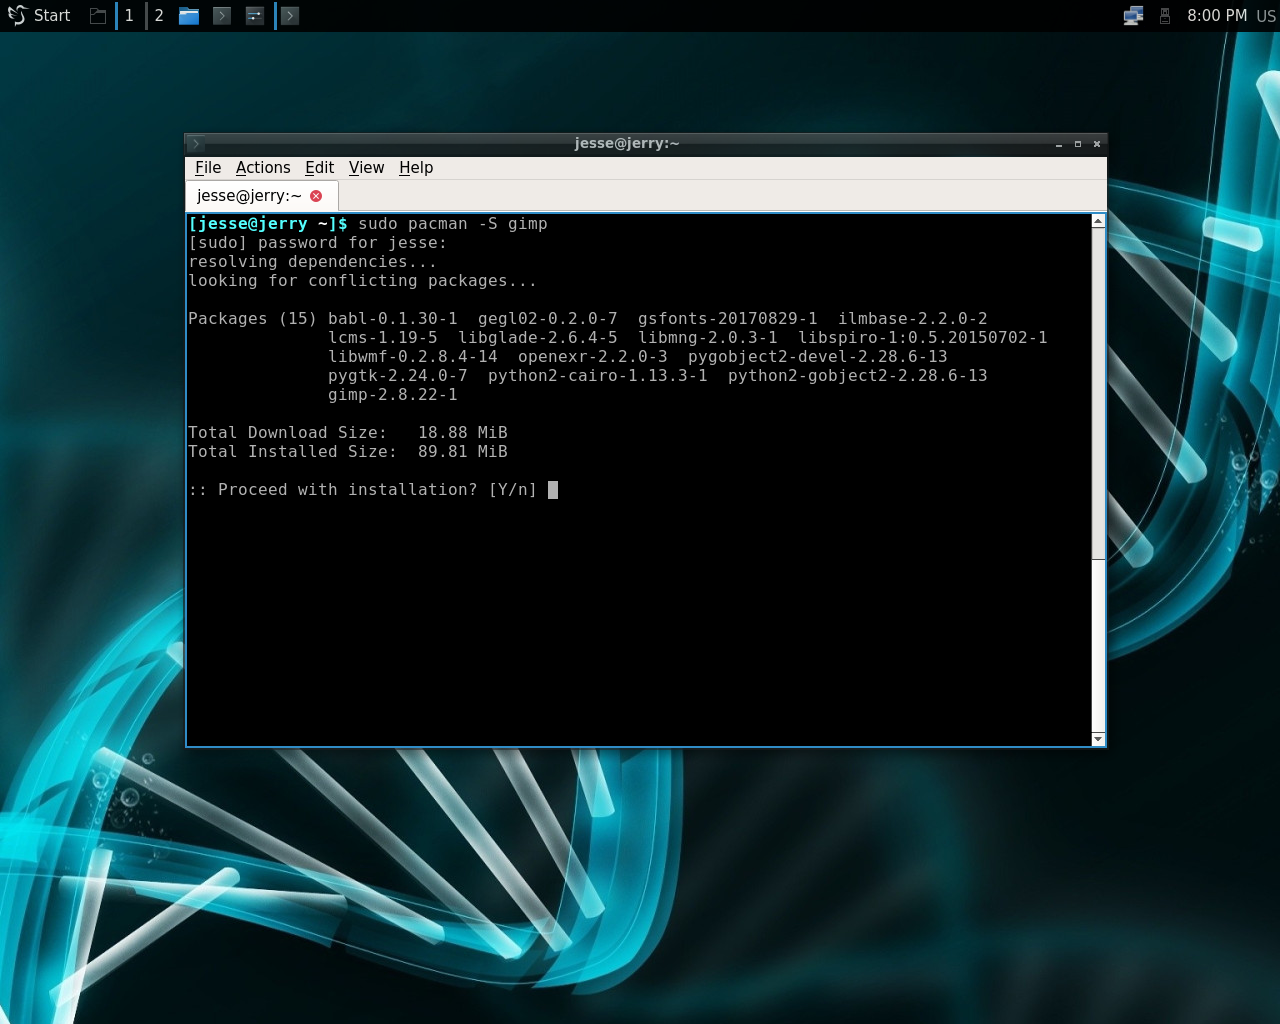Open the US keyboard layout indicator
The height and width of the screenshot is (1024, 1280).
pos(1265,16)
